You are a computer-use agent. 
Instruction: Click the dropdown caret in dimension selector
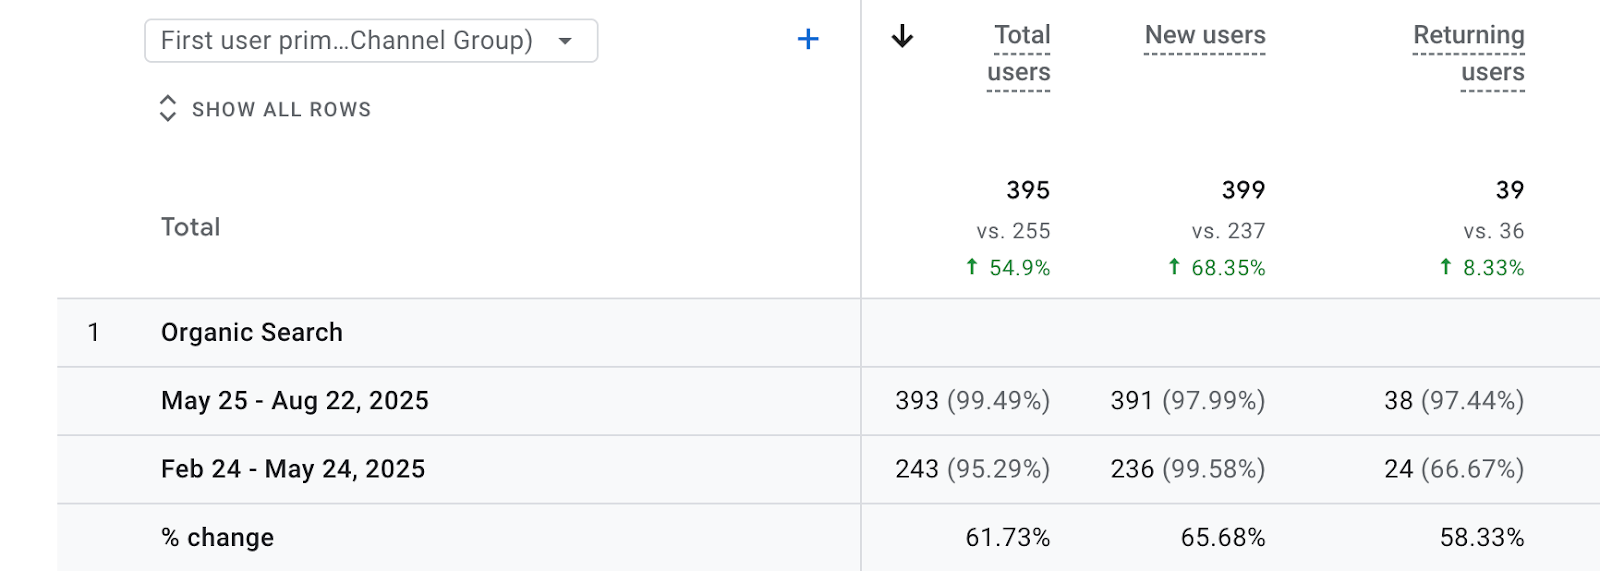[565, 41]
